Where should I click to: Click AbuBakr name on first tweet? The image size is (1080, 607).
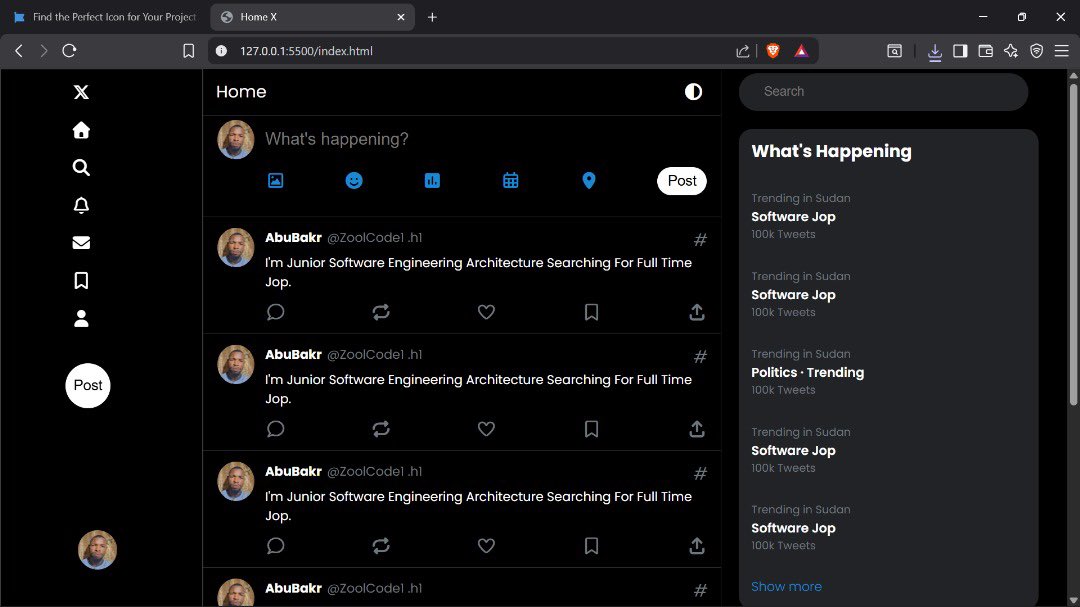(293, 238)
